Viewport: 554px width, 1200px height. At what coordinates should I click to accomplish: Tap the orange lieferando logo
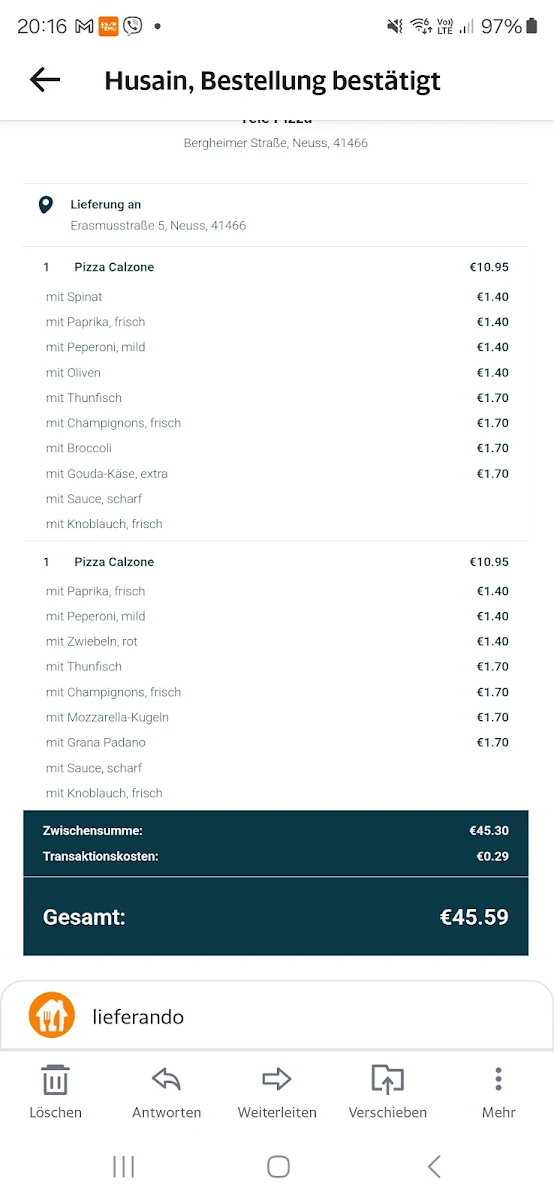pos(51,1016)
